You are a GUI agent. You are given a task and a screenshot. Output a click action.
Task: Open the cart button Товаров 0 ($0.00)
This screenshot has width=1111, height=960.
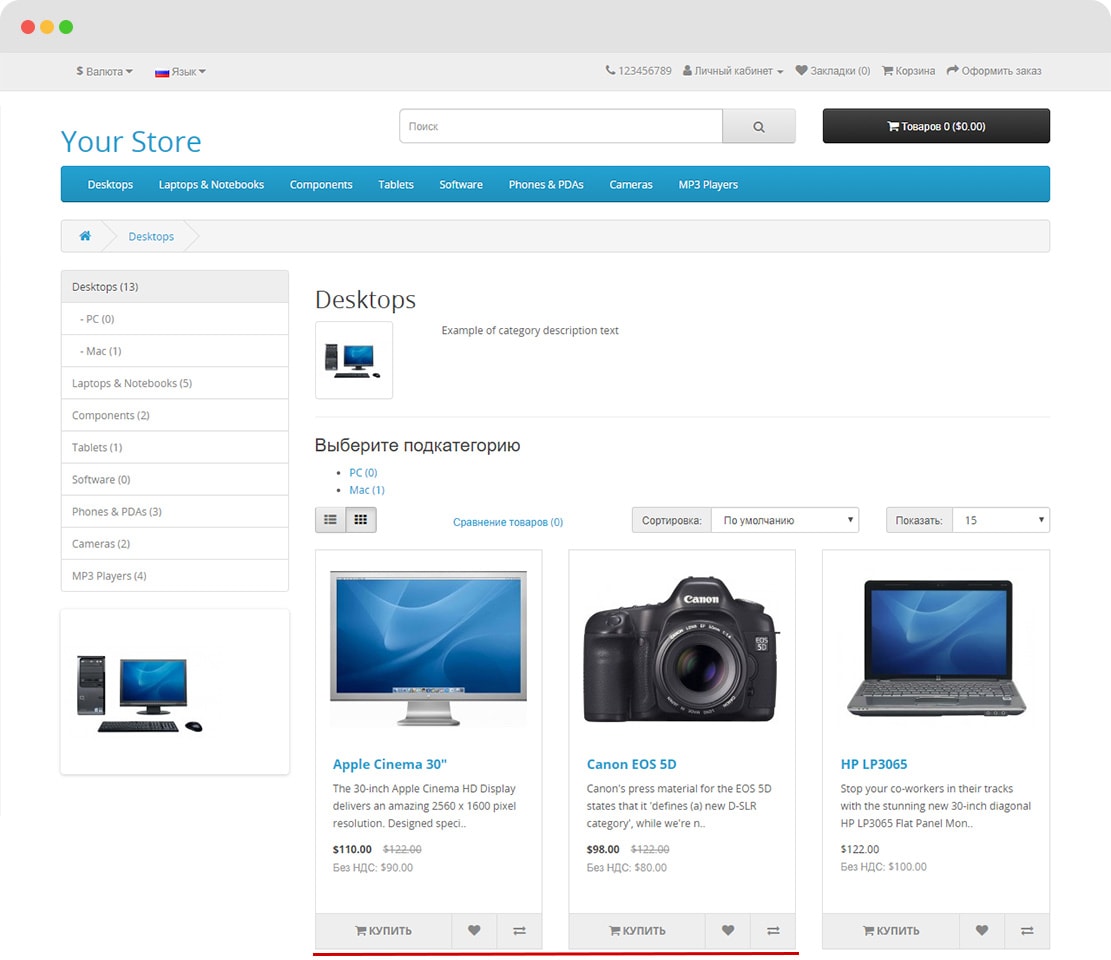(x=936, y=126)
